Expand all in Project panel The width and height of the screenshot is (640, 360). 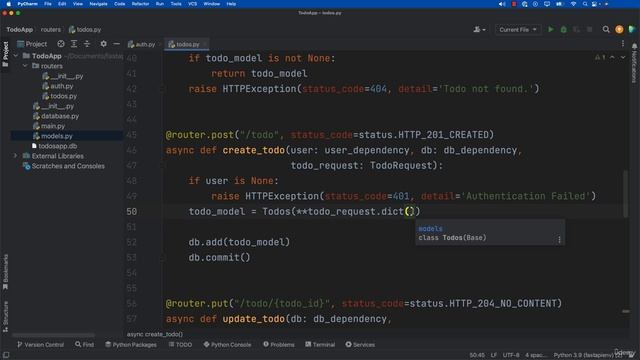74,44
